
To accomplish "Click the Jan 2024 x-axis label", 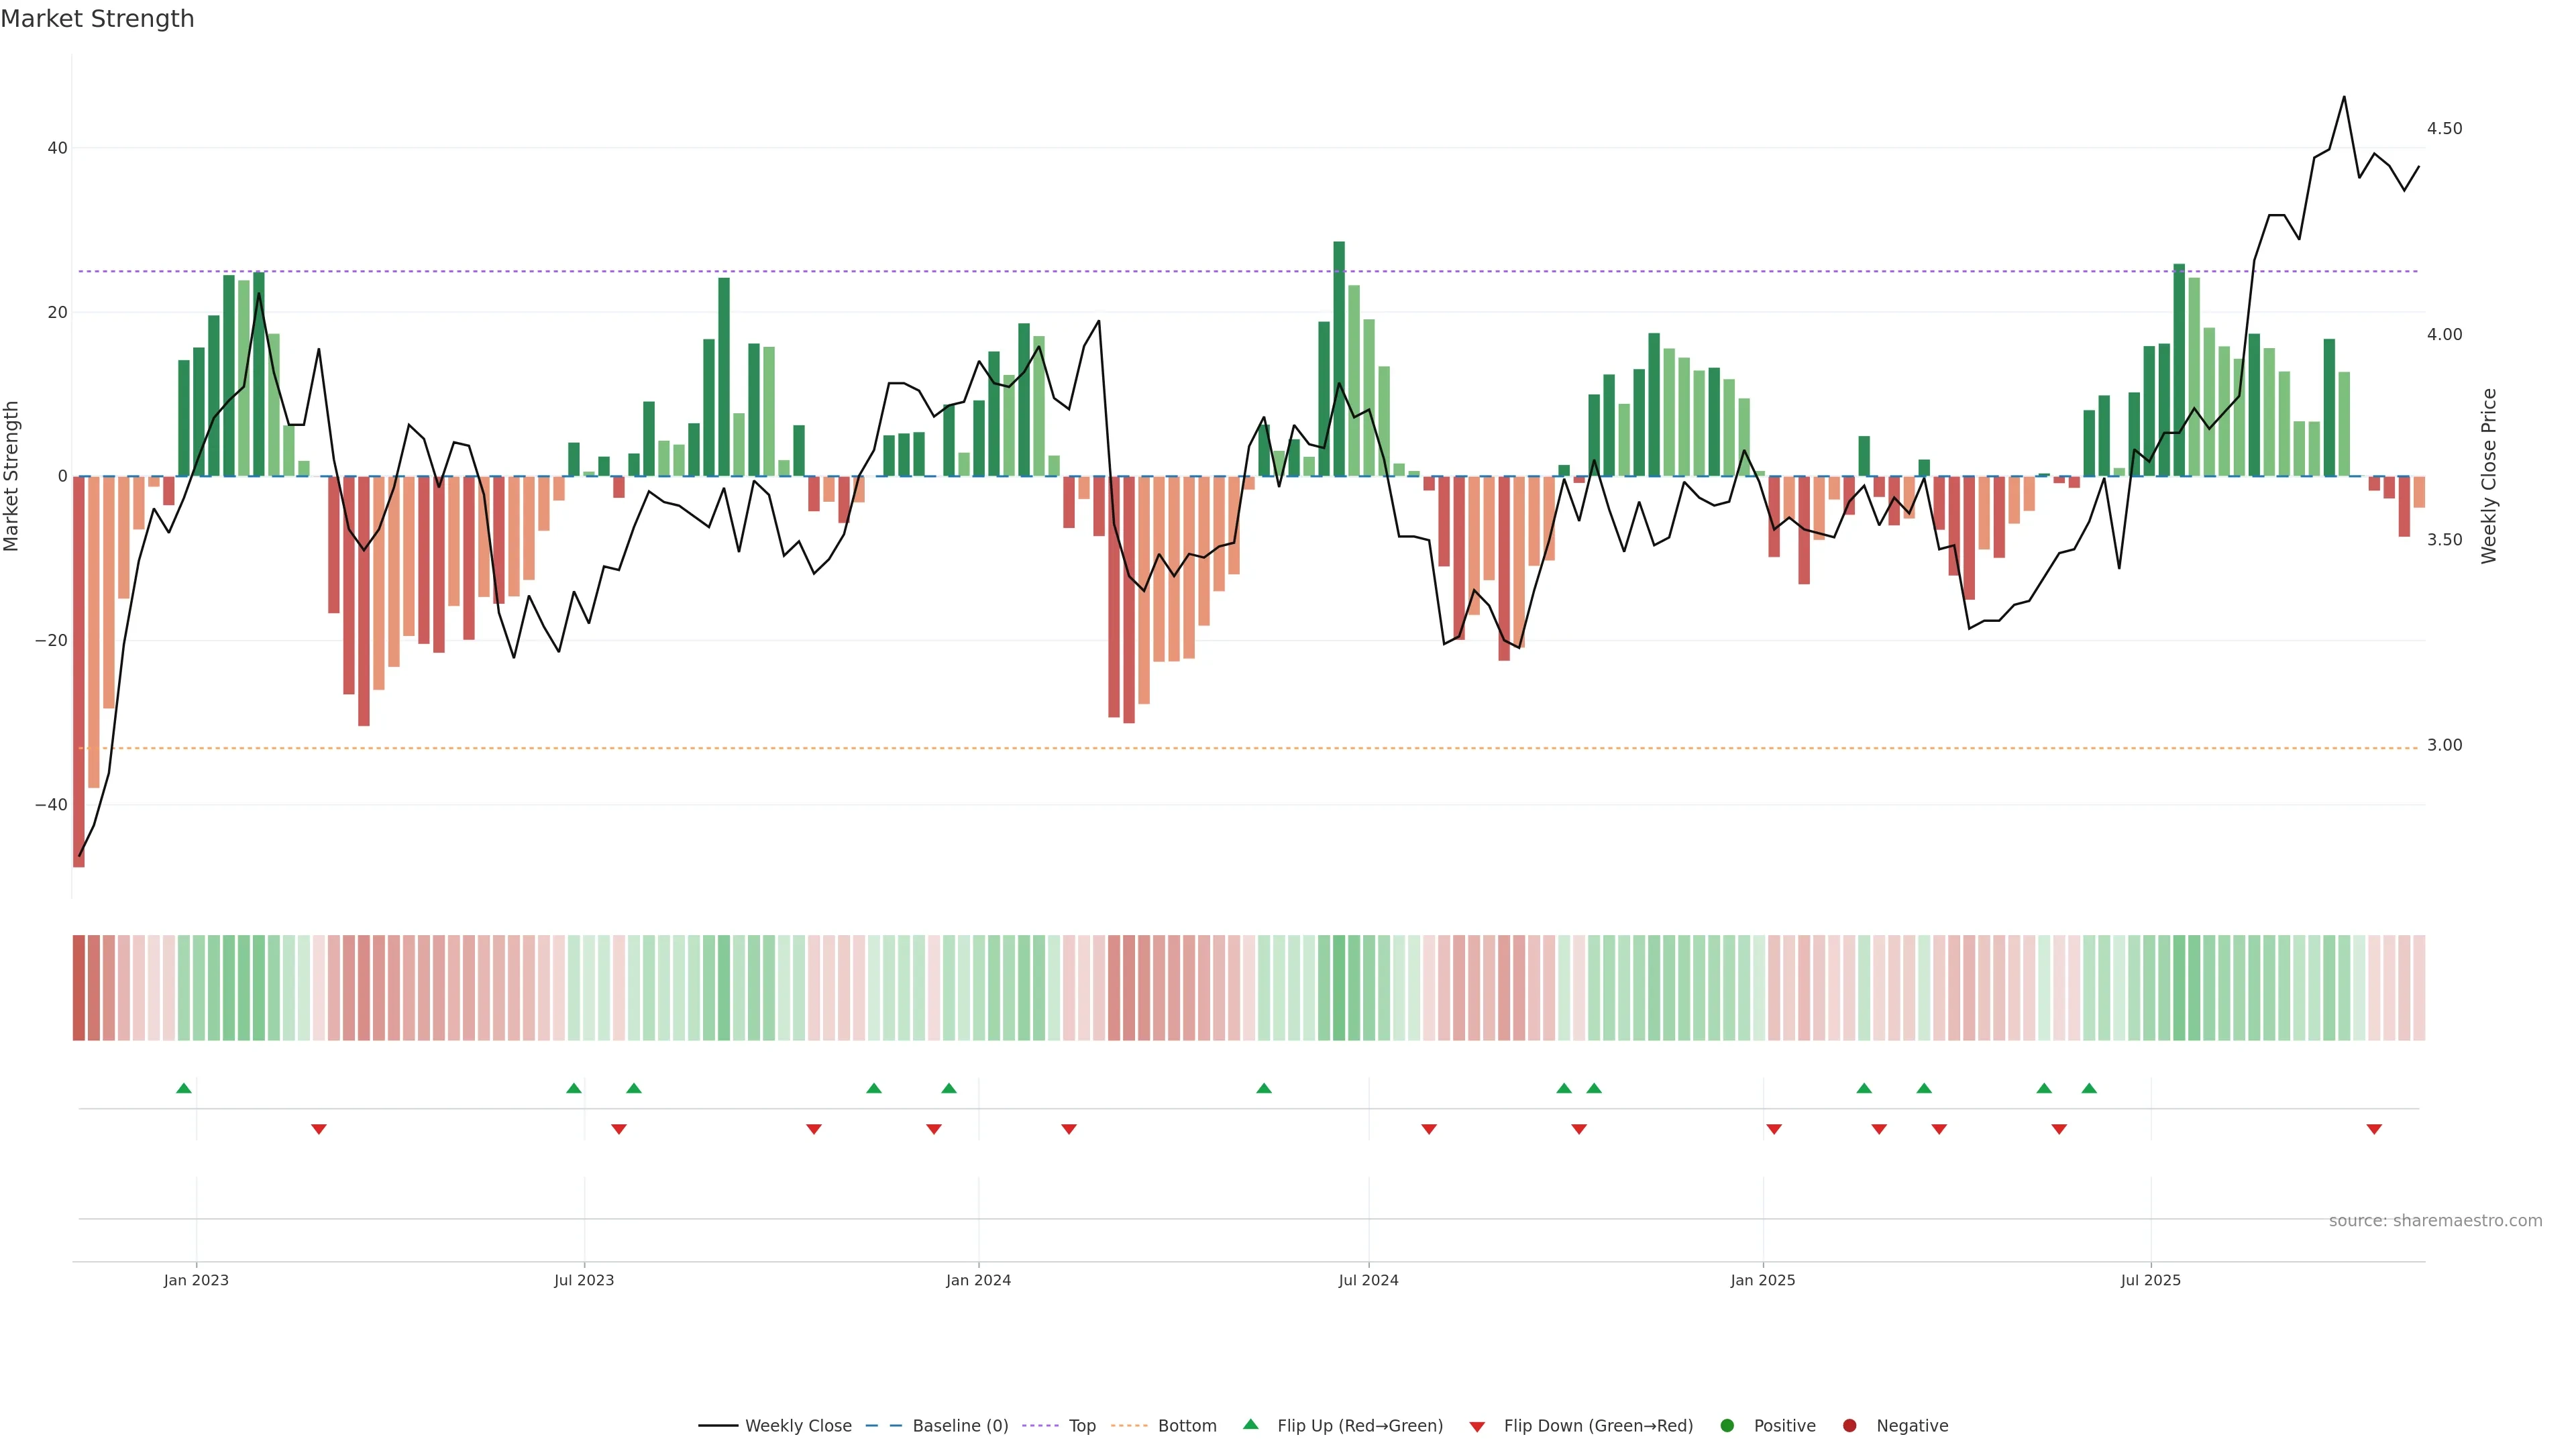I will pyautogui.click(x=978, y=1280).
